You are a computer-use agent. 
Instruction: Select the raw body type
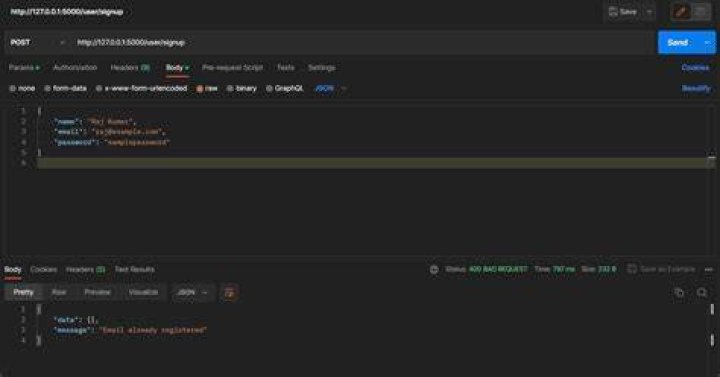(x=207, y=88)
